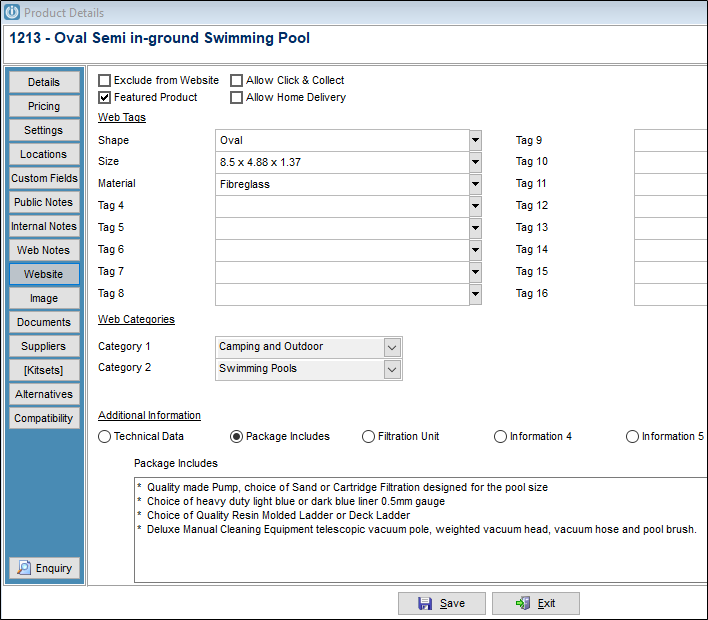Choose the Filtration Unit radio option
Viewport: 708px width, 620px height.
[x=368, y=437]
